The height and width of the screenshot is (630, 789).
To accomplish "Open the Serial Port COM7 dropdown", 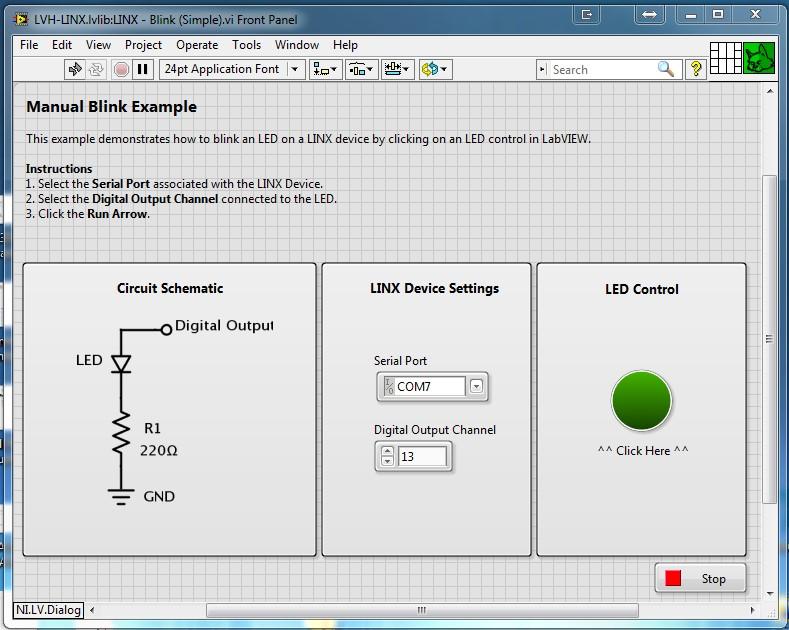I will pos(476,386).
